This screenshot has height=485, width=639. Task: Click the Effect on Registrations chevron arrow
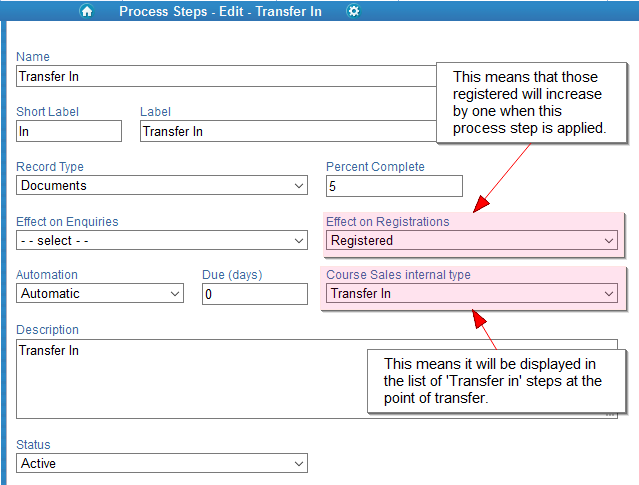(609, 241)
